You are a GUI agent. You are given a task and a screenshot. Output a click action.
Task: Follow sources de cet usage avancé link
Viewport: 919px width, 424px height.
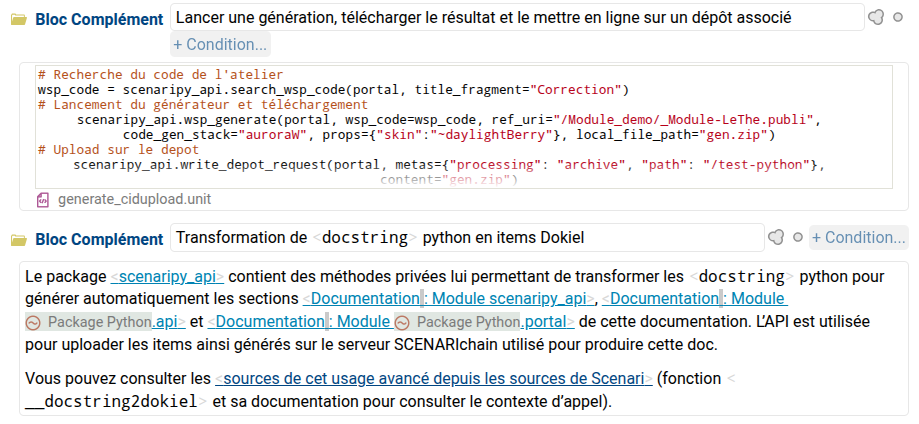pos(434,379)
